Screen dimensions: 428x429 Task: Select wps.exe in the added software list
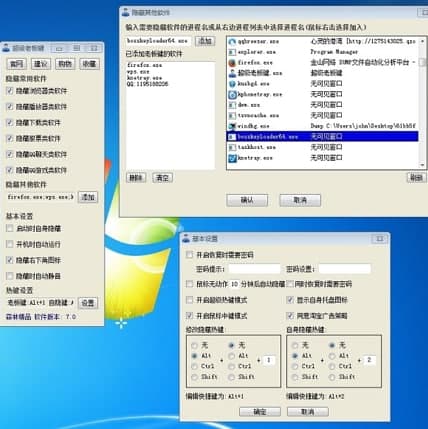(138, 71)
